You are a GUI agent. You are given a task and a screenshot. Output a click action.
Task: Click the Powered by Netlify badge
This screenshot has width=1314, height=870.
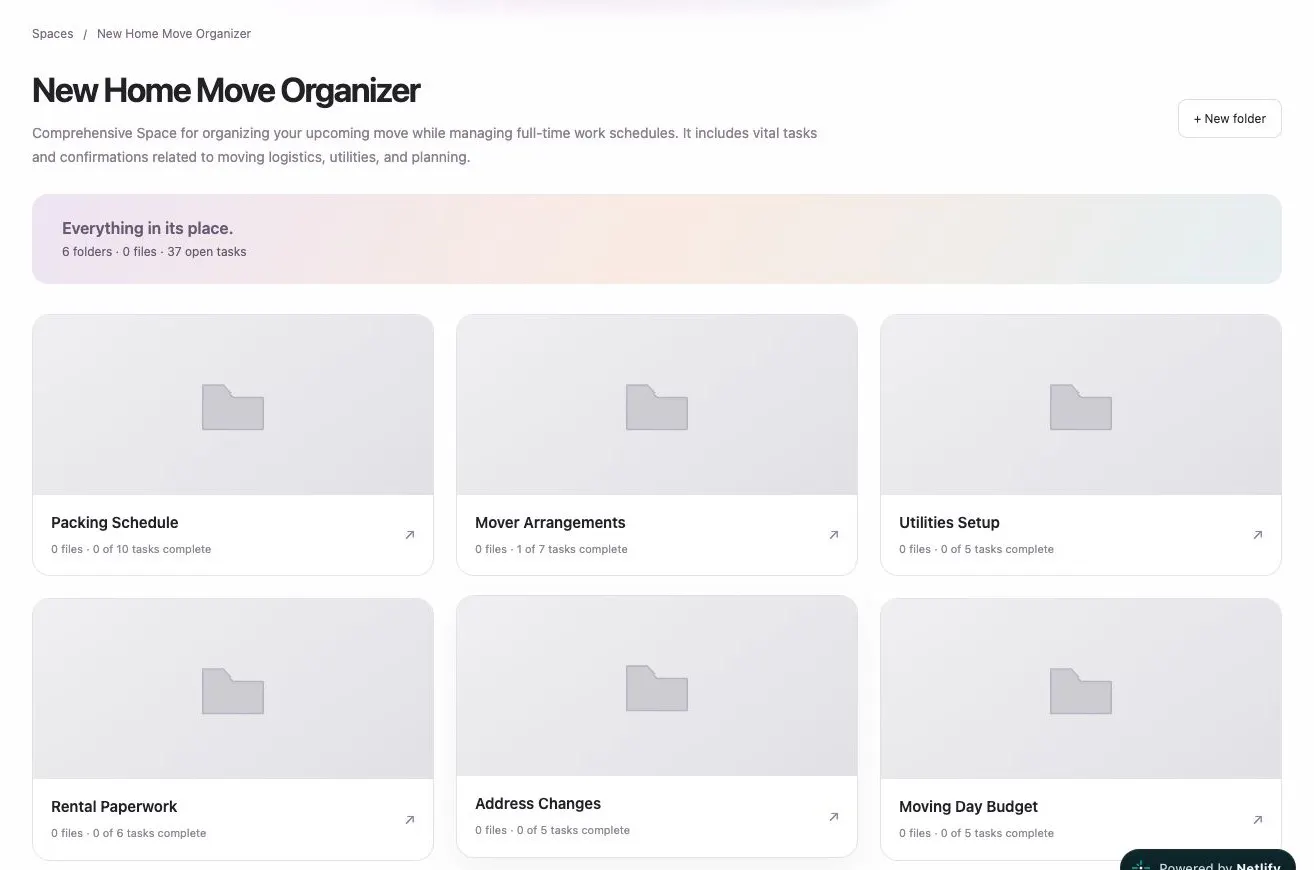click(1208, 860)
